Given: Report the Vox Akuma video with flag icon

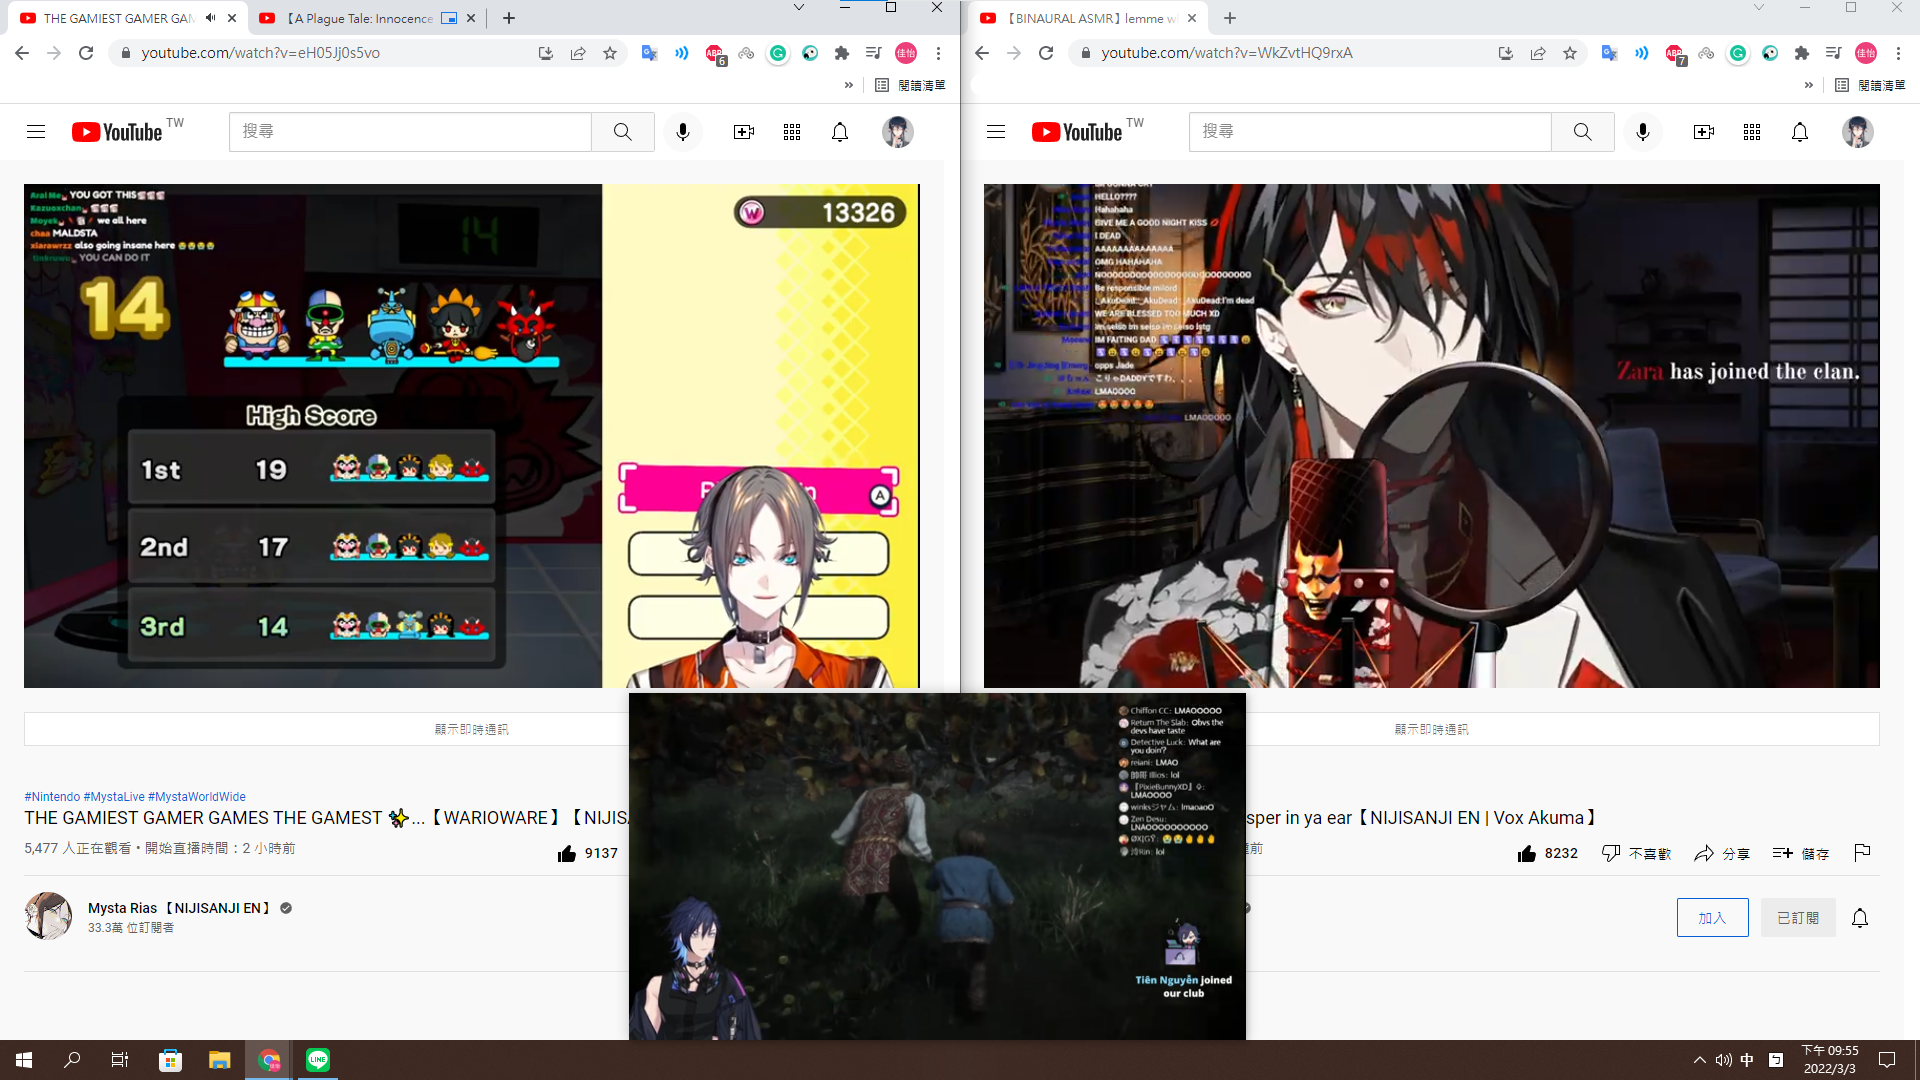Looking at the screenshot, I should click(x=1862, y=853).
